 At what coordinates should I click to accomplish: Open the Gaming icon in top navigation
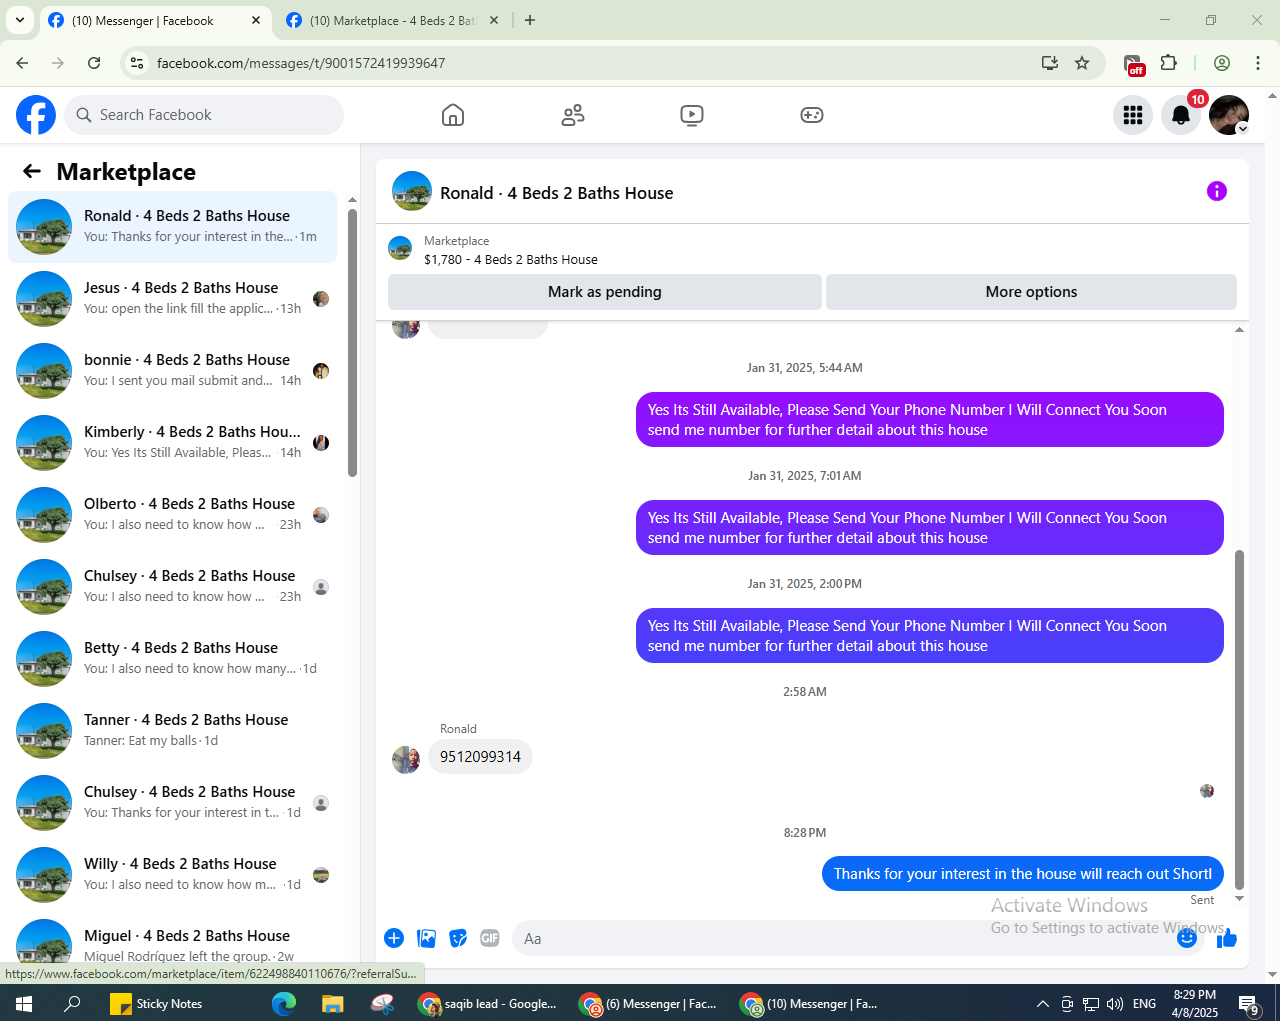click(x=812, y=115)
